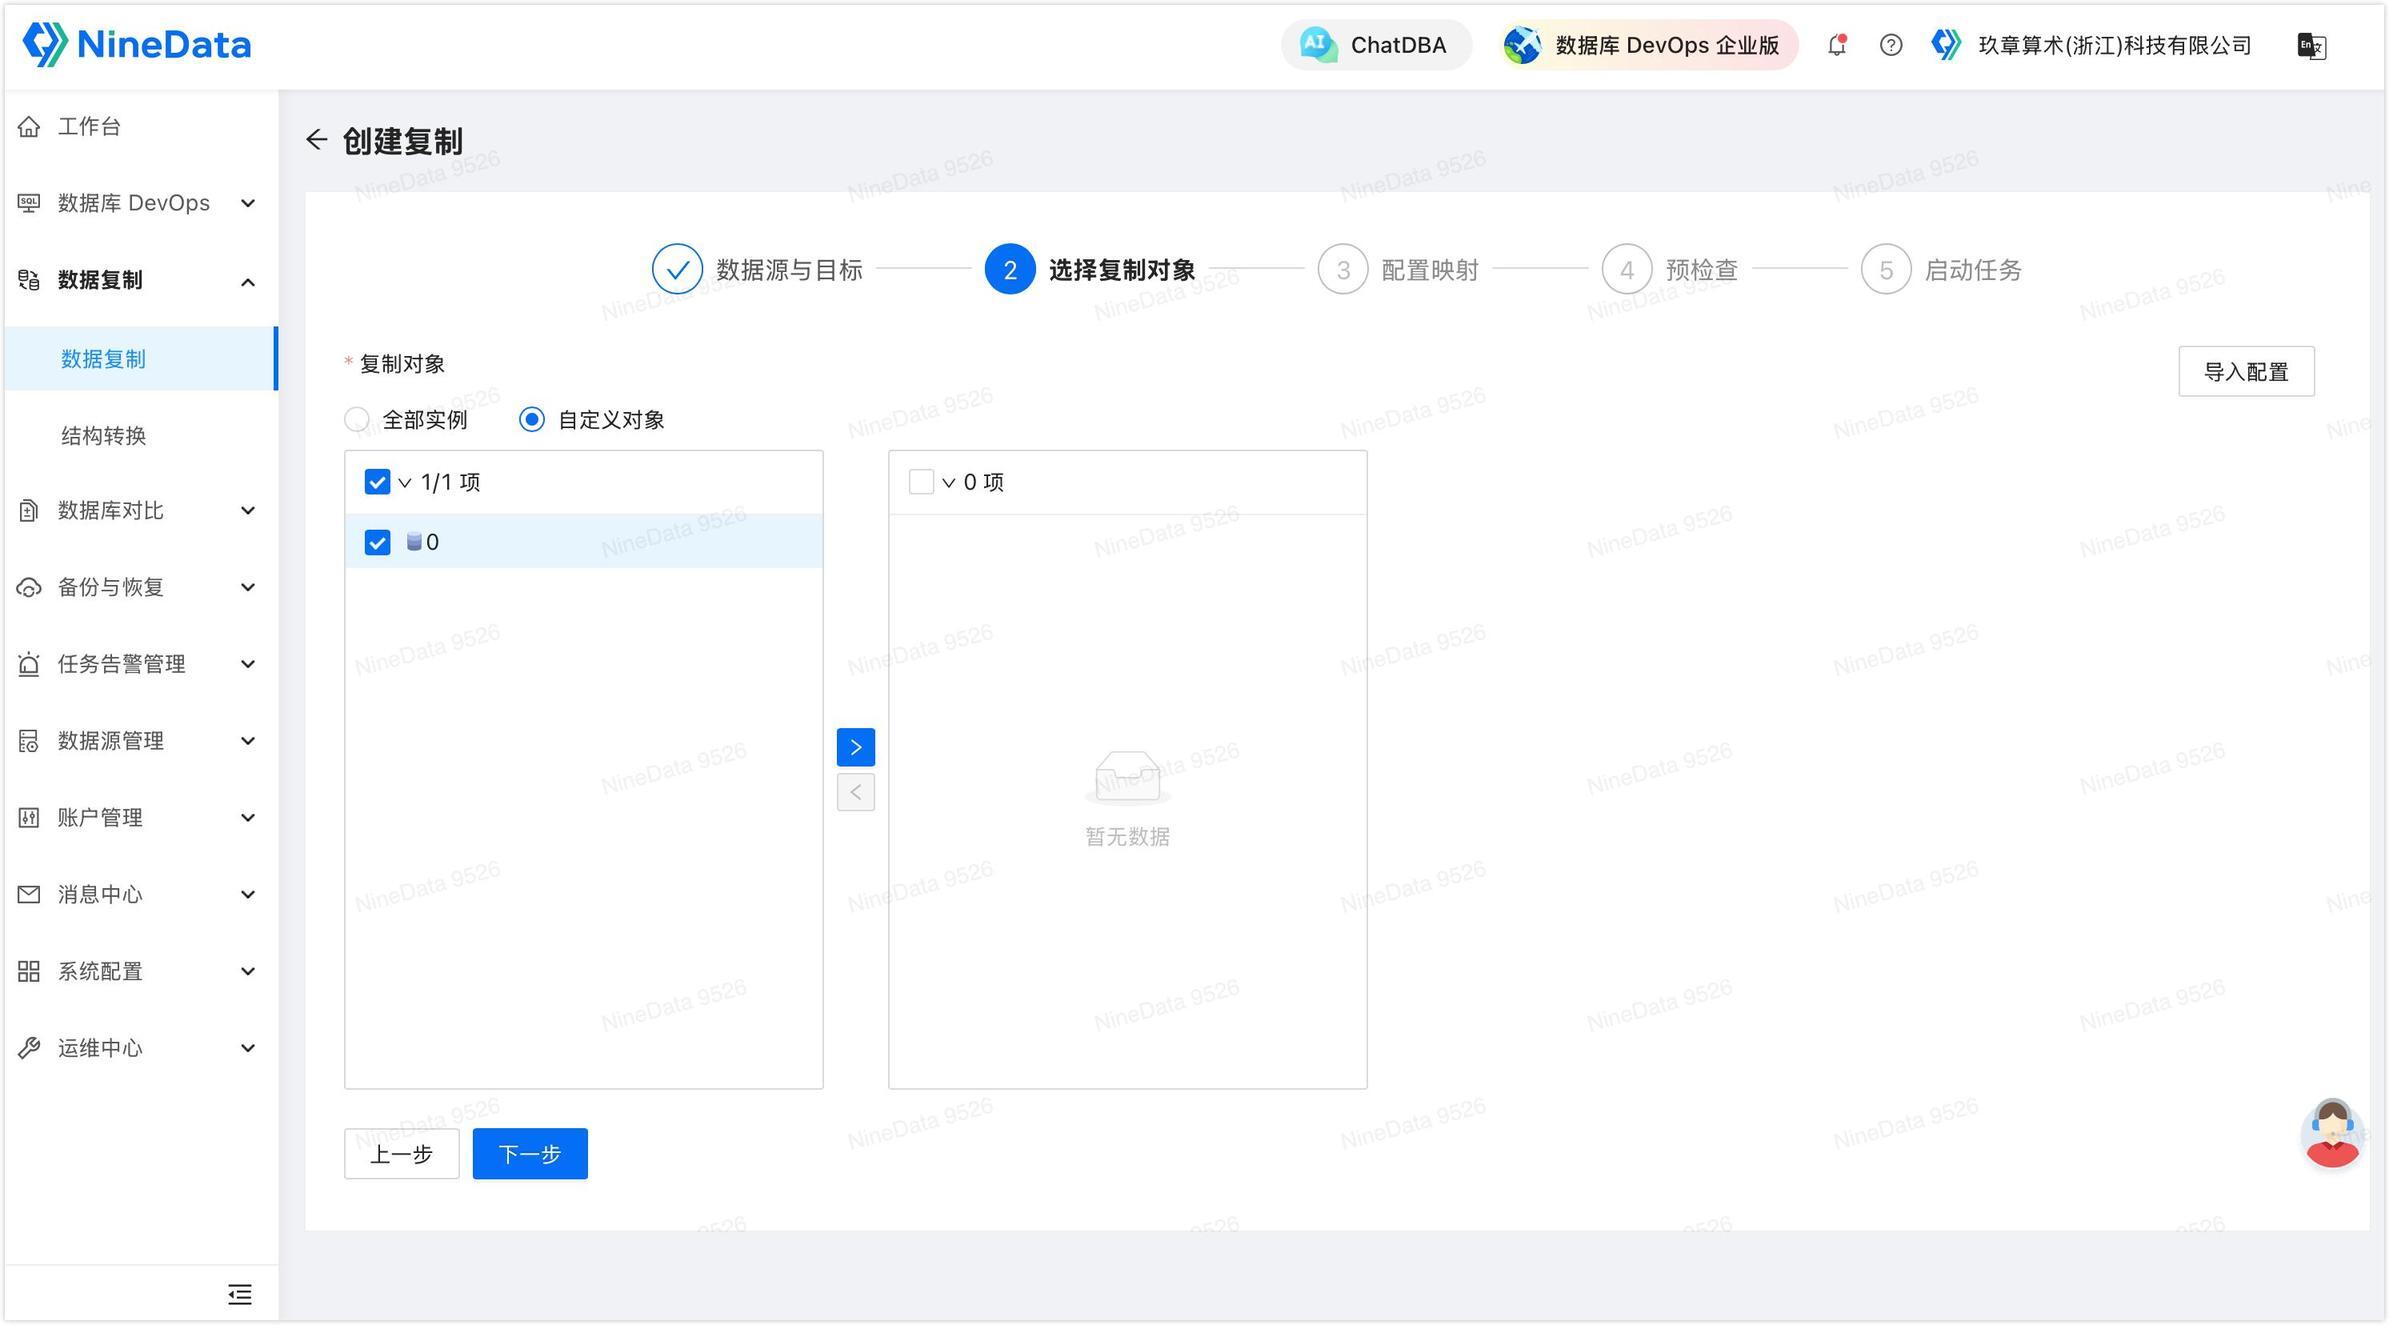Click the 运维中心 wrench icon
The height and width of the screenshot is (1325, 2389).
[x=29, y=1048]
